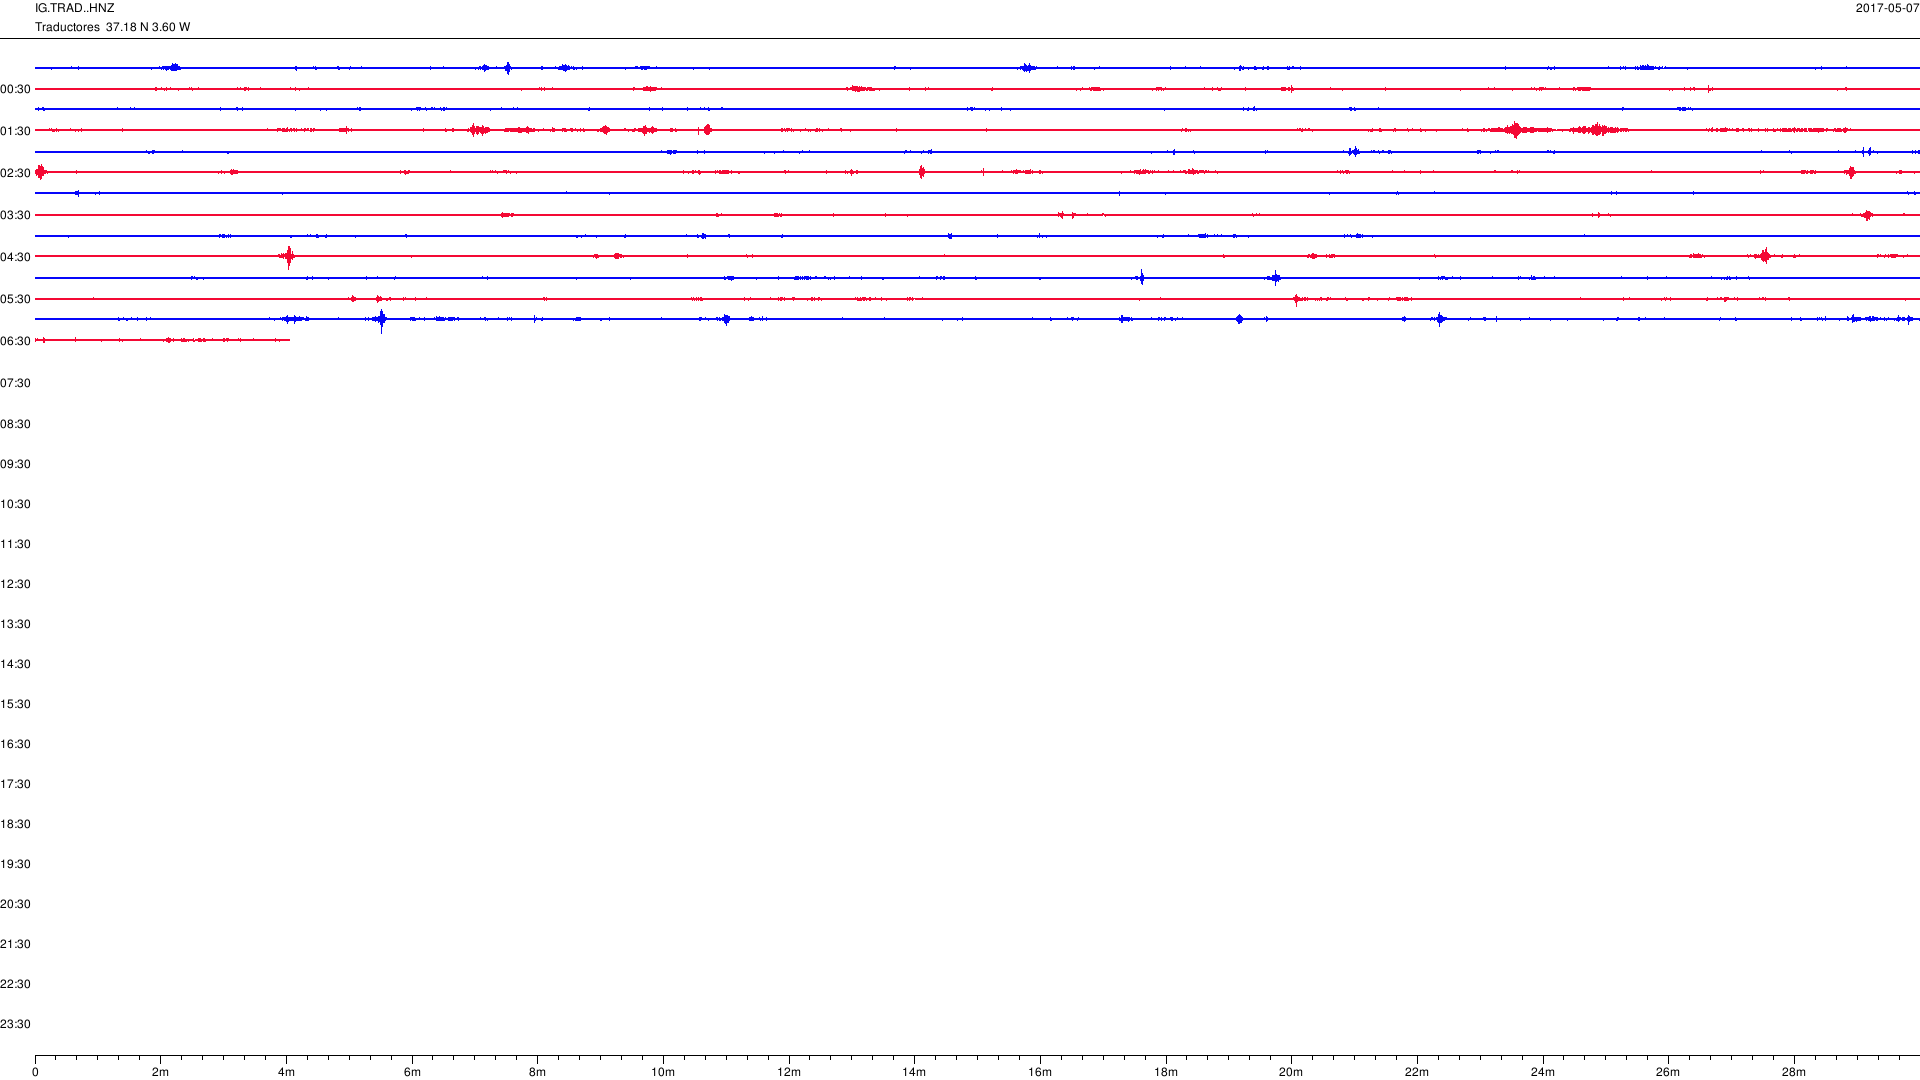1920x1080 pixels.
Task: Click the 2m axis label
Action: click(160, 1072)
